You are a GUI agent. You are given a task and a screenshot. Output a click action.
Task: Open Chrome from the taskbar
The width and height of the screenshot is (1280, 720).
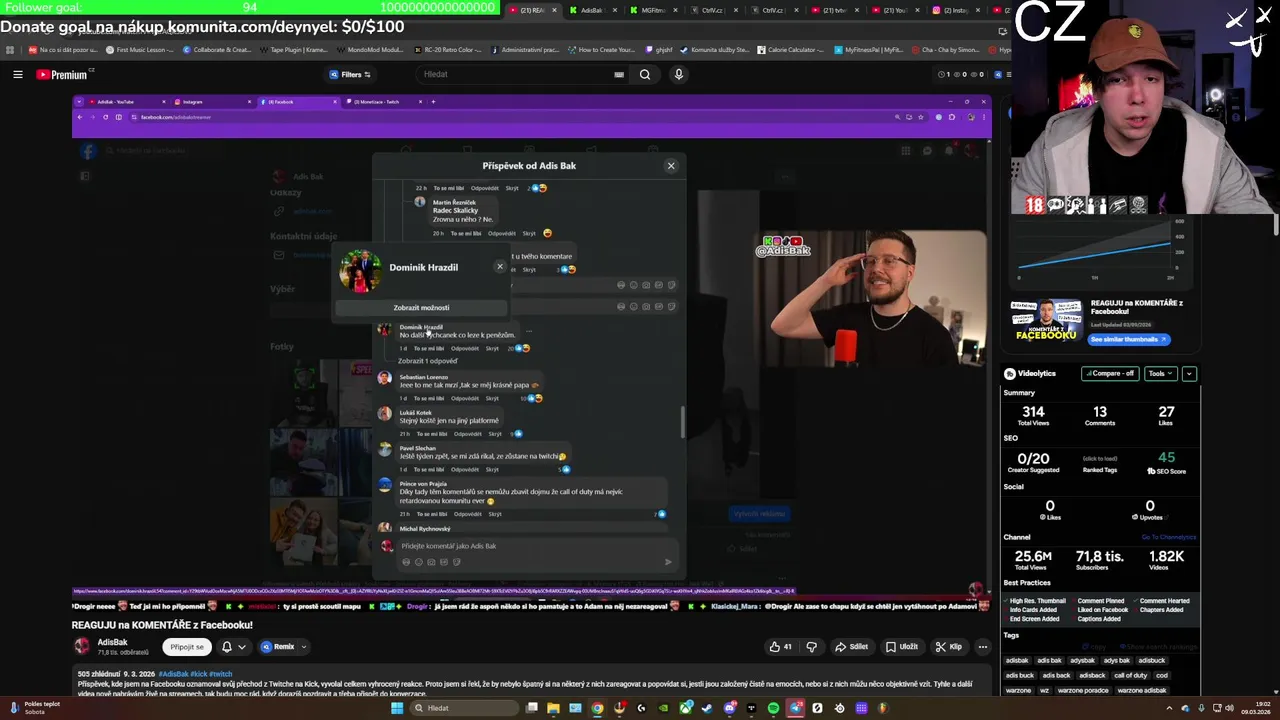click(x=597, y=708)
